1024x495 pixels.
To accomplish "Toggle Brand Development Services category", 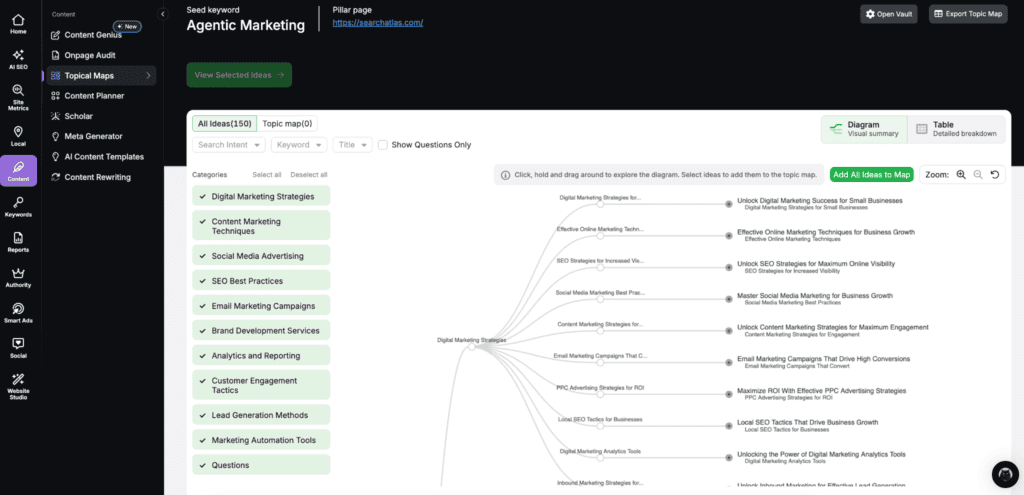I will [261, 330].
